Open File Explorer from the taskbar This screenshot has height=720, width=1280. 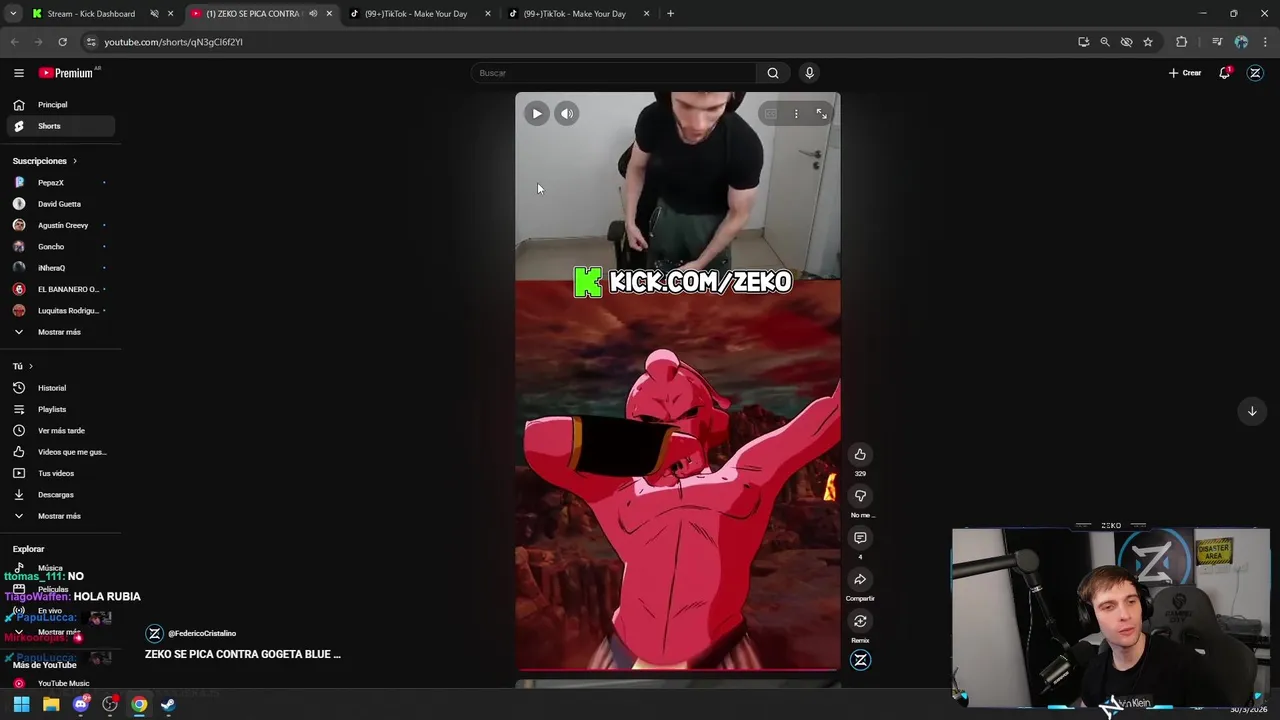(x=51, y=704)
